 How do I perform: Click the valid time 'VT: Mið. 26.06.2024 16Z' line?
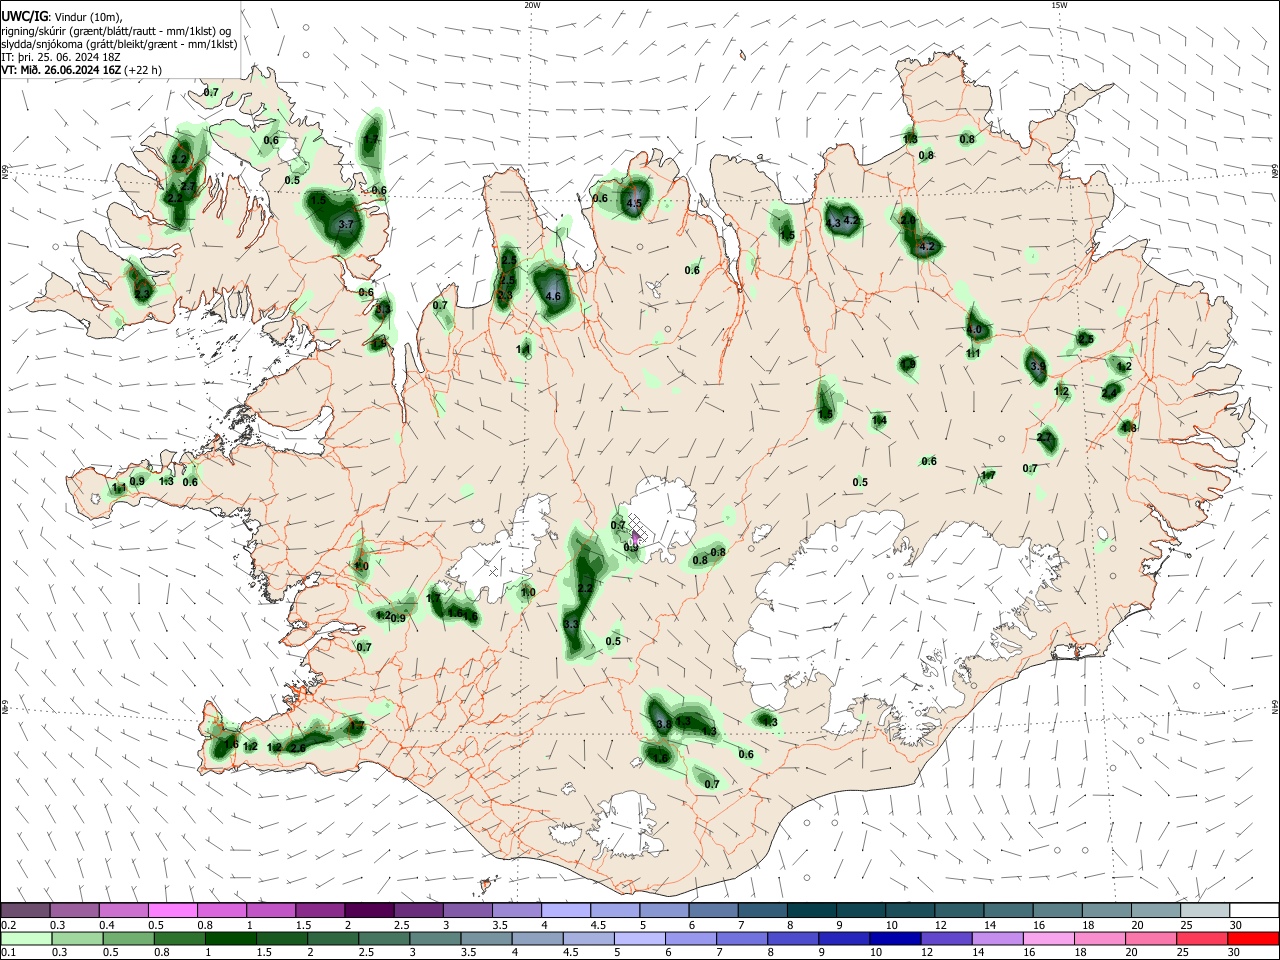(x=62, y=70)
